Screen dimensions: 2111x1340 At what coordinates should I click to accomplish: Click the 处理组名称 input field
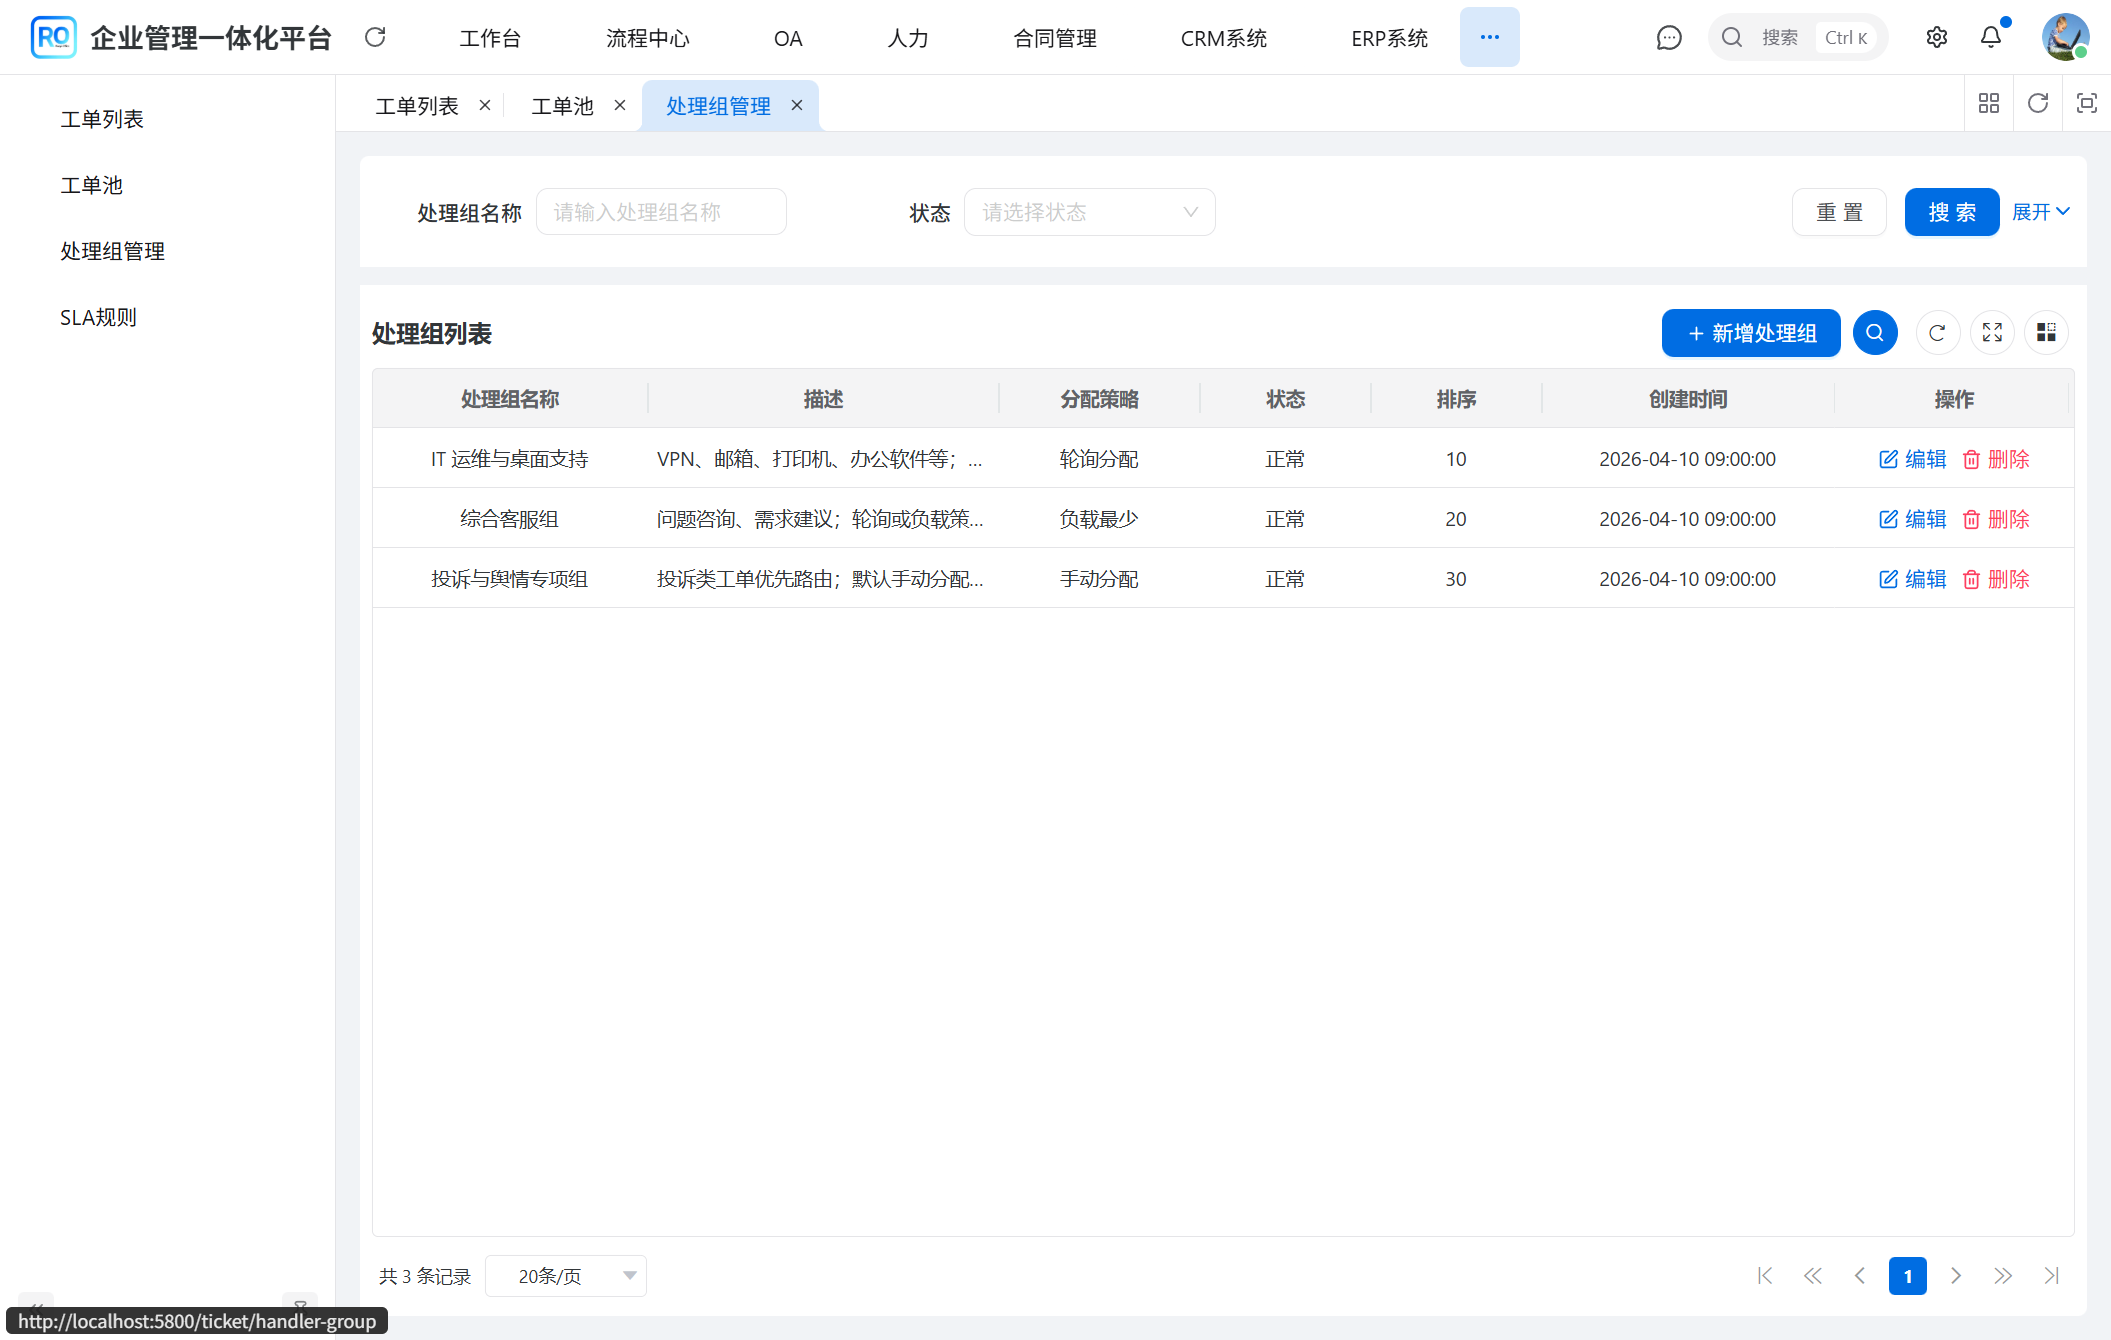click(x=661, y=212)
